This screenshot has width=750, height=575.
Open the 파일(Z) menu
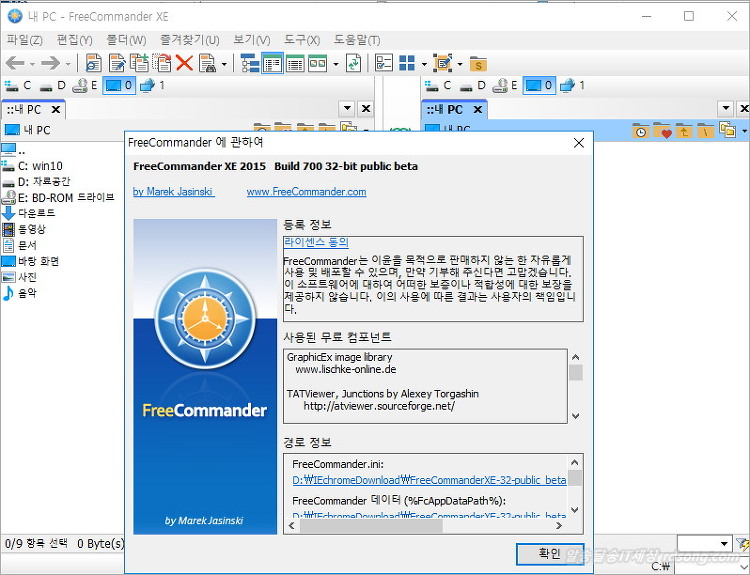[24, 40]
